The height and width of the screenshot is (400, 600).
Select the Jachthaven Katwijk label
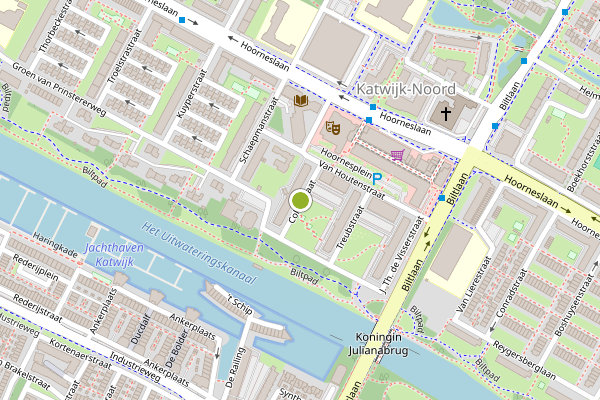pos(114,255)
